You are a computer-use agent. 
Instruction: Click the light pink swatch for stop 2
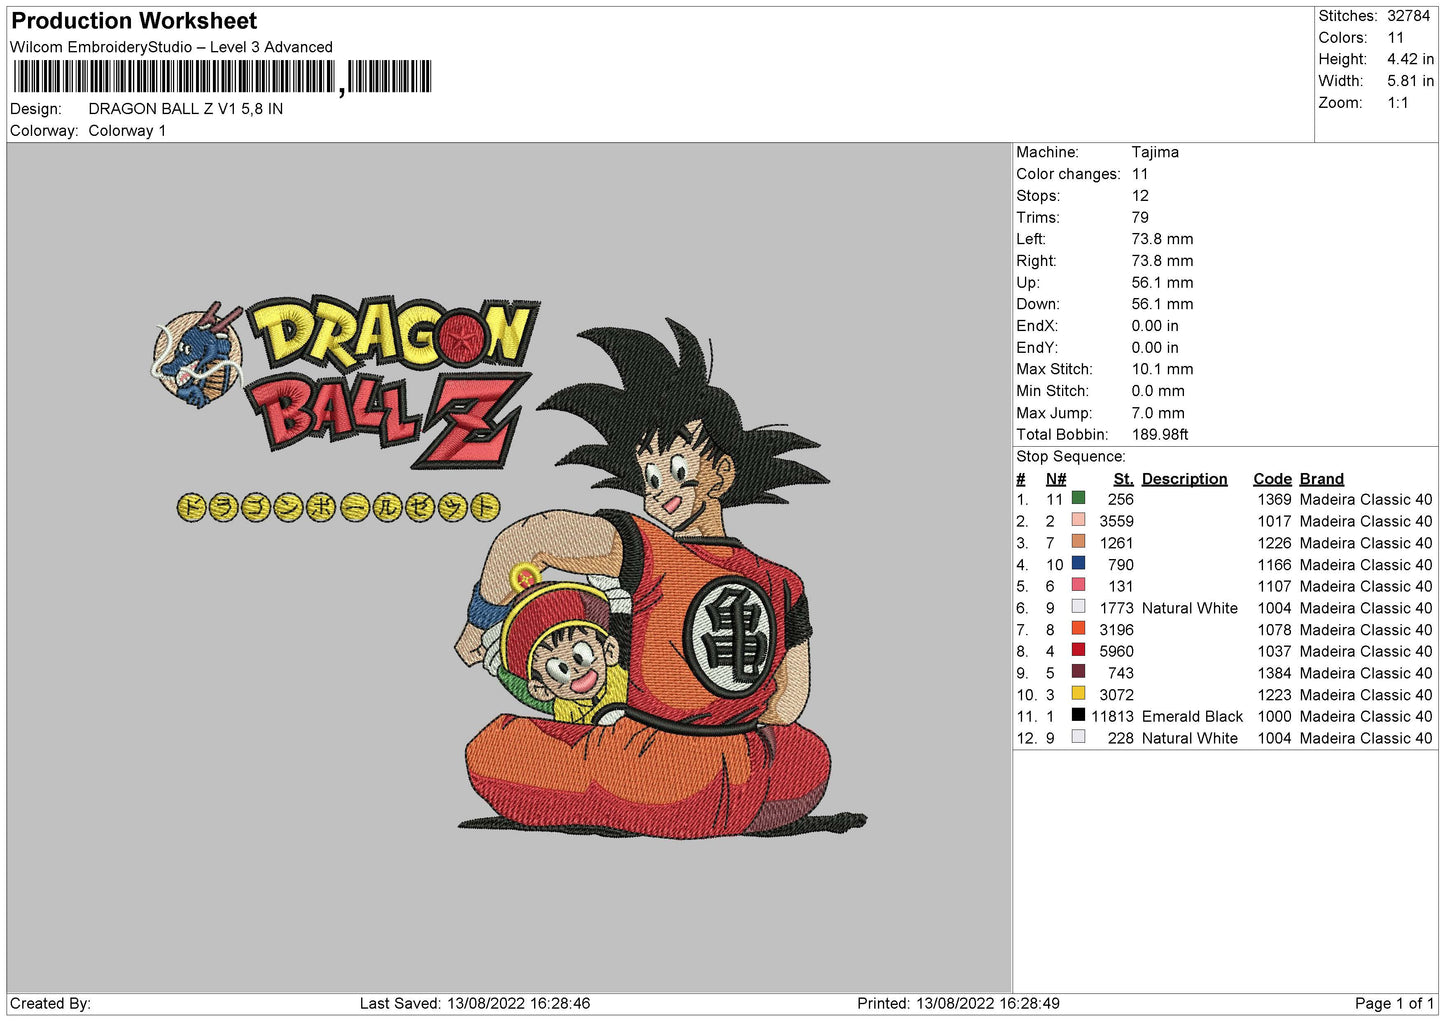coord(1078,520)
